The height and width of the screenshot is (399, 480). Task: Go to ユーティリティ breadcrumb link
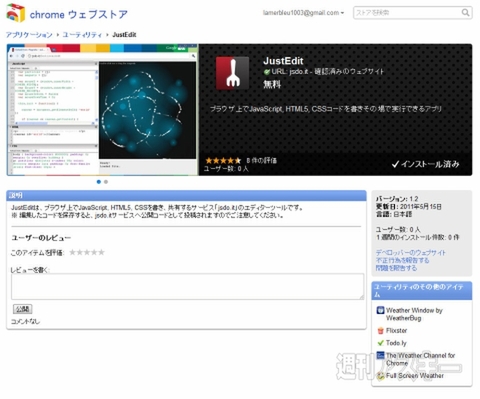click(x=82, y=35)
